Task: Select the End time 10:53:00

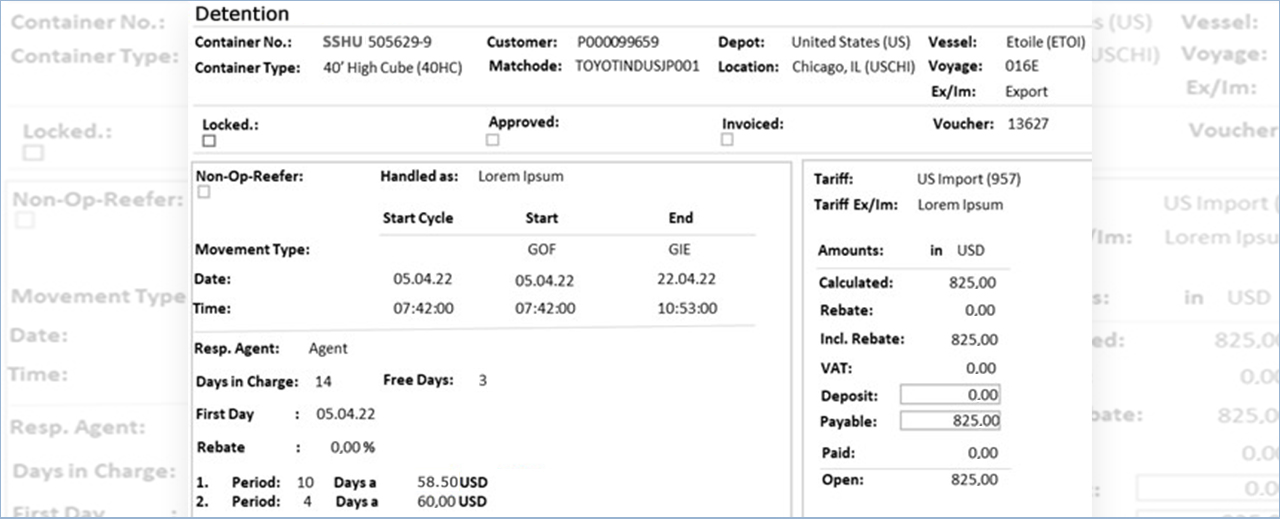Action: [686, 309]
